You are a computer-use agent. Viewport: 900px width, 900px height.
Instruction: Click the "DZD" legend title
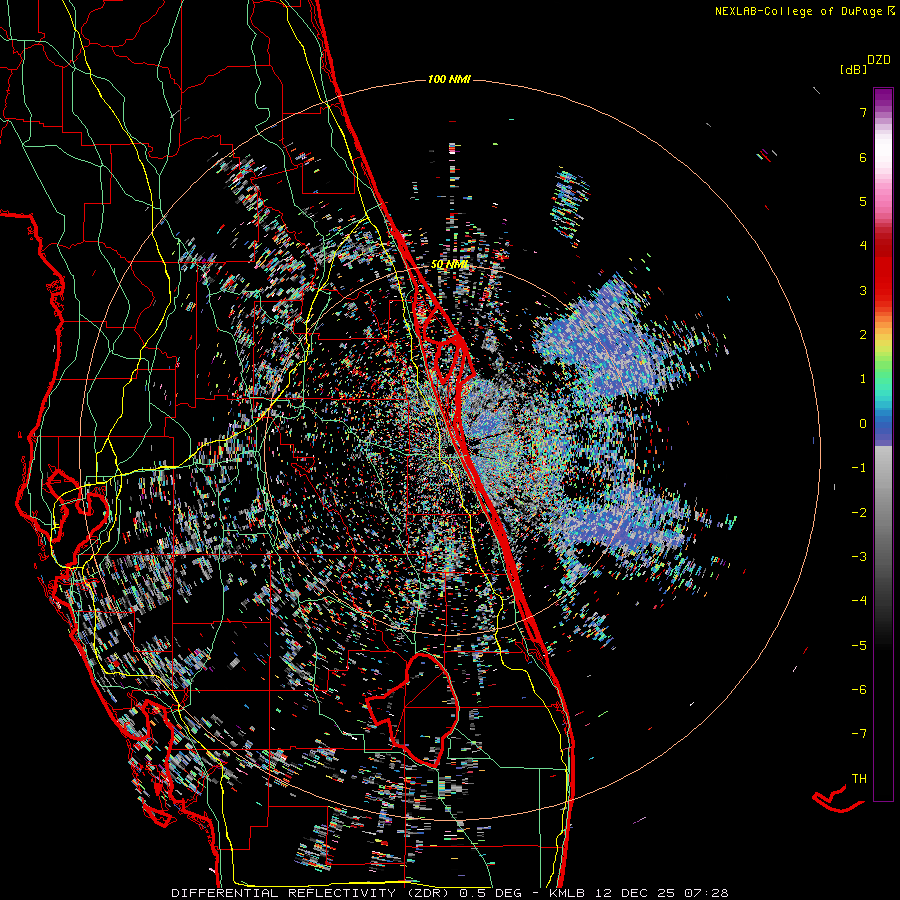click(879, 60)
